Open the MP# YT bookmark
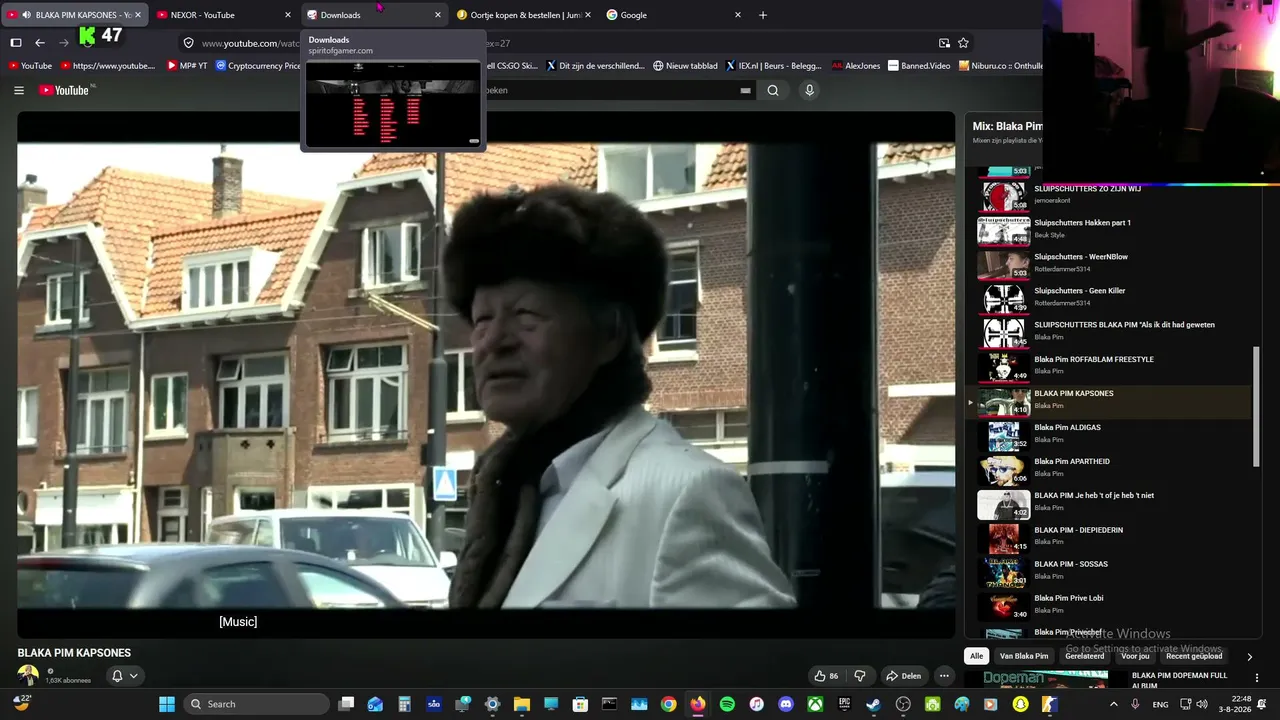 click(187, 66)
